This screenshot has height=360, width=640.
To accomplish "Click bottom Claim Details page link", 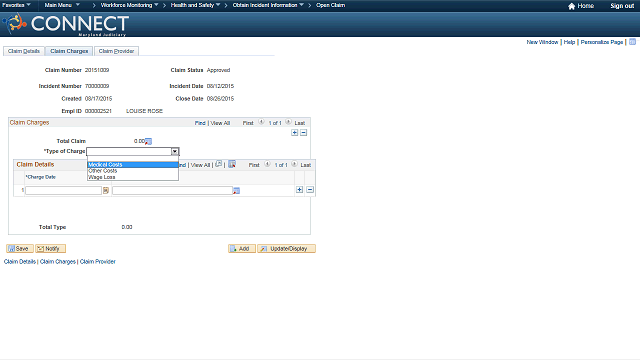I will [x=20, y=262].
